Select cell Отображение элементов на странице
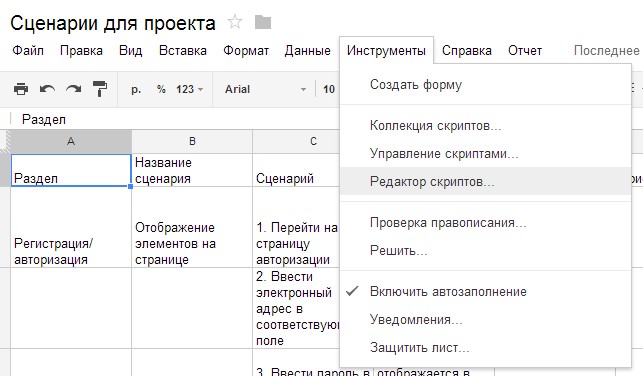643x376 pixels. coord(192,227)
